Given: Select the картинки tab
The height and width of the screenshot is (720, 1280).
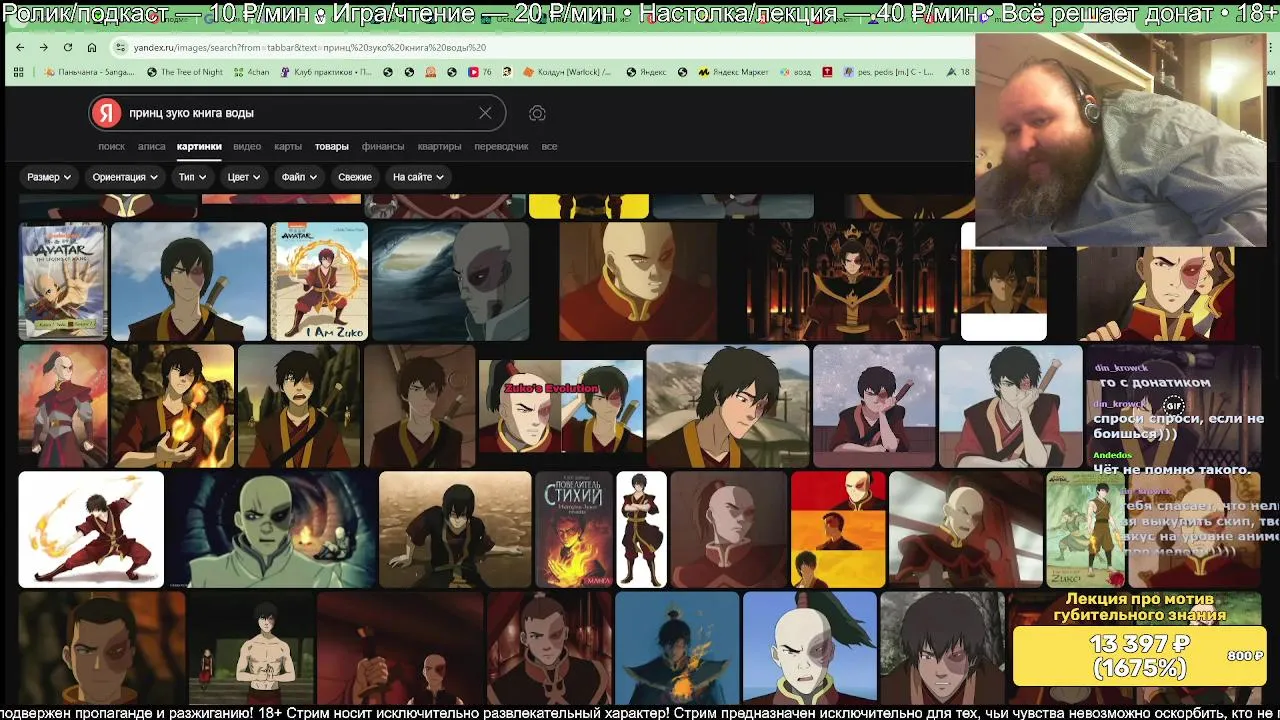Looking at the screenshot, I should pos(199,146).
